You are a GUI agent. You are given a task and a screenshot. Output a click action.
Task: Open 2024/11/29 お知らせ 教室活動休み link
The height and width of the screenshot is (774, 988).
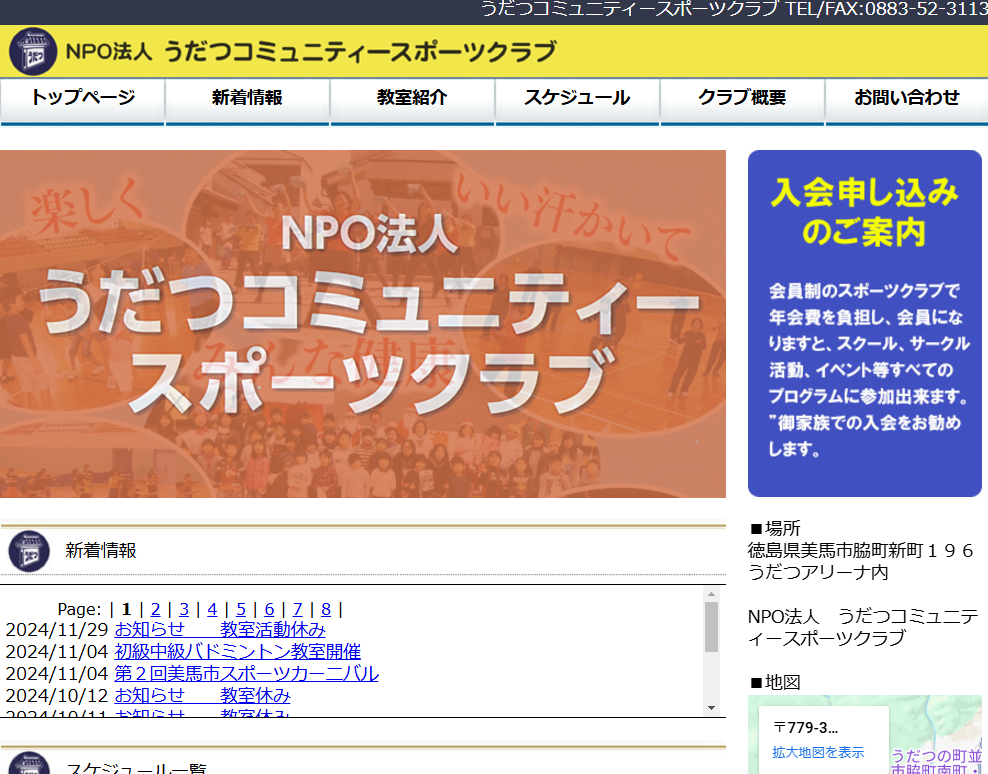coord(220,630)
